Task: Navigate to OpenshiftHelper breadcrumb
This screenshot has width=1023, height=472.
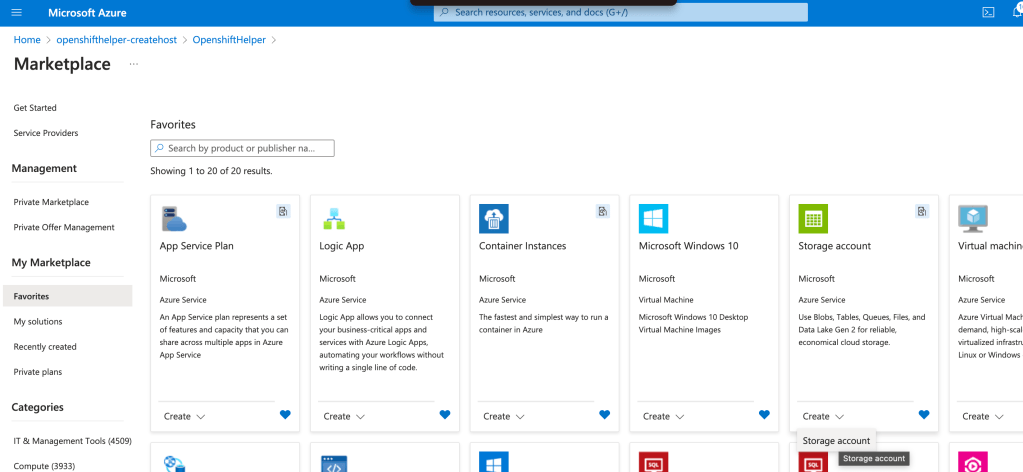Action: [229, 40]
